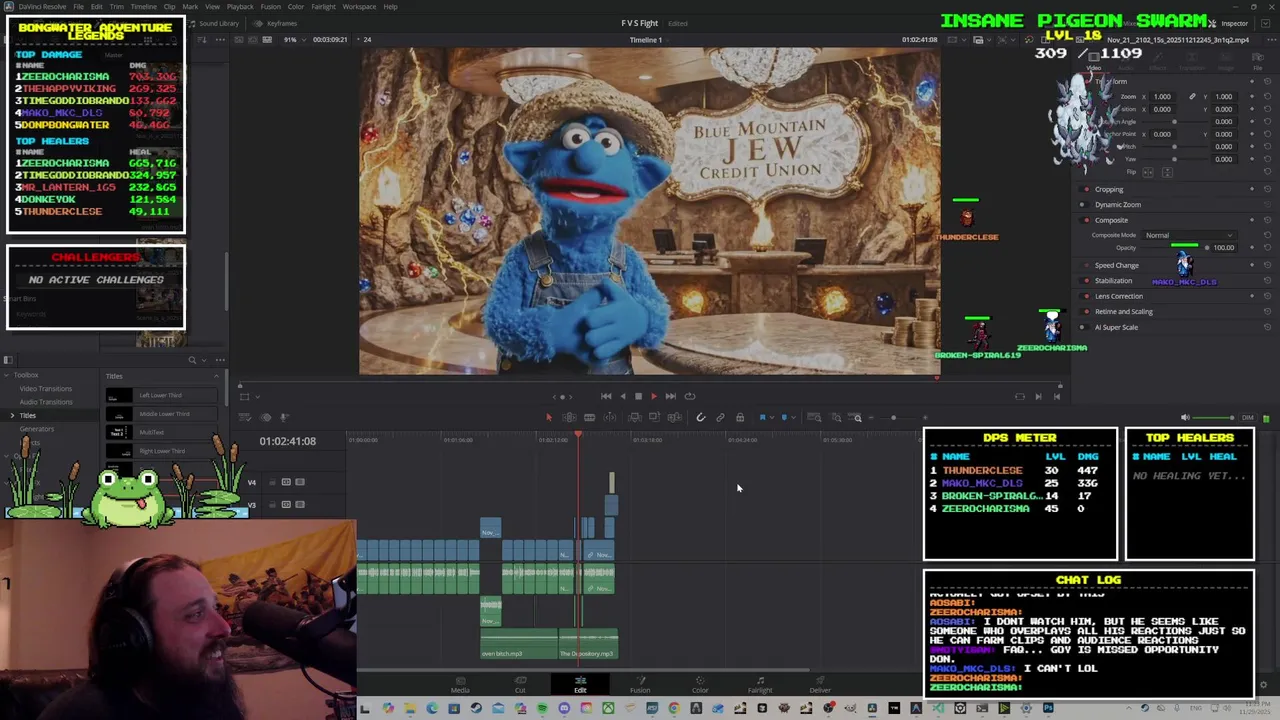Screen dimensions: 1280x720
Task: Open the Workspace menu
Action: click(359, 6)
